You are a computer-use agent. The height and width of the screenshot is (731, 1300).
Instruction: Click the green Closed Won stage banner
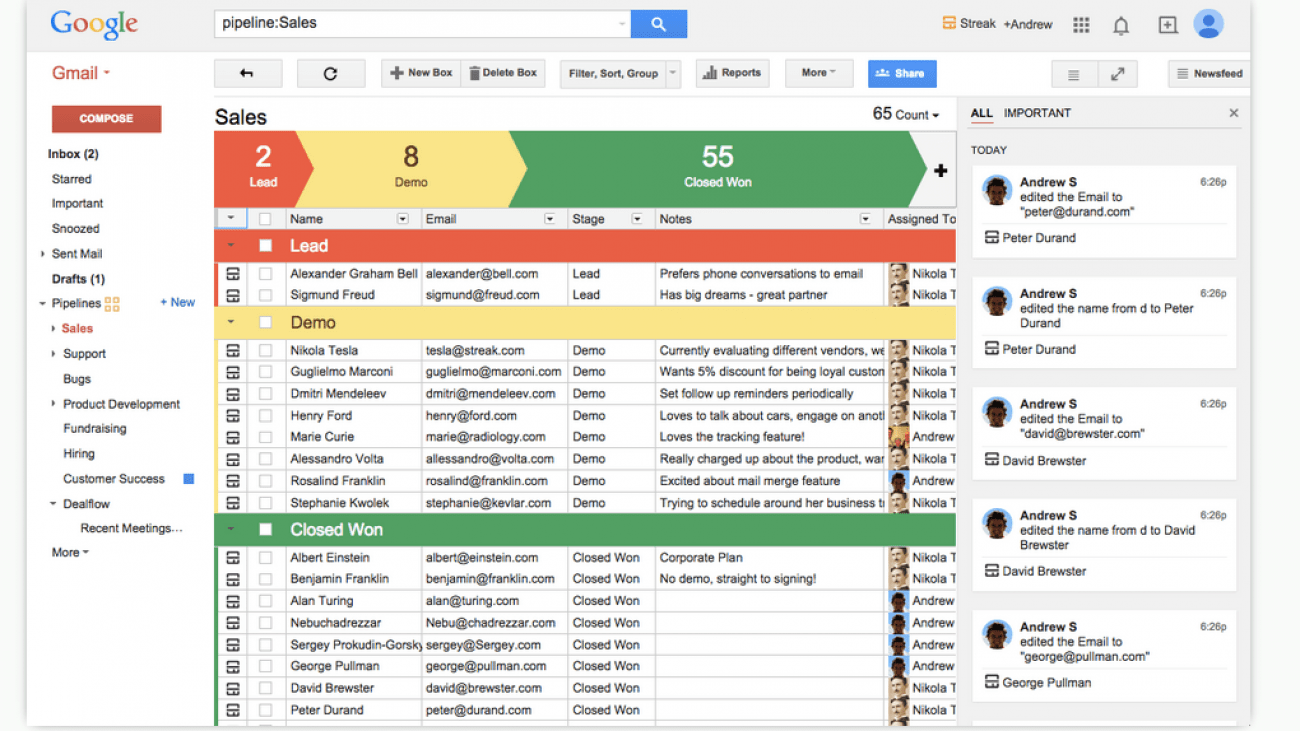[x=717, y=168]
